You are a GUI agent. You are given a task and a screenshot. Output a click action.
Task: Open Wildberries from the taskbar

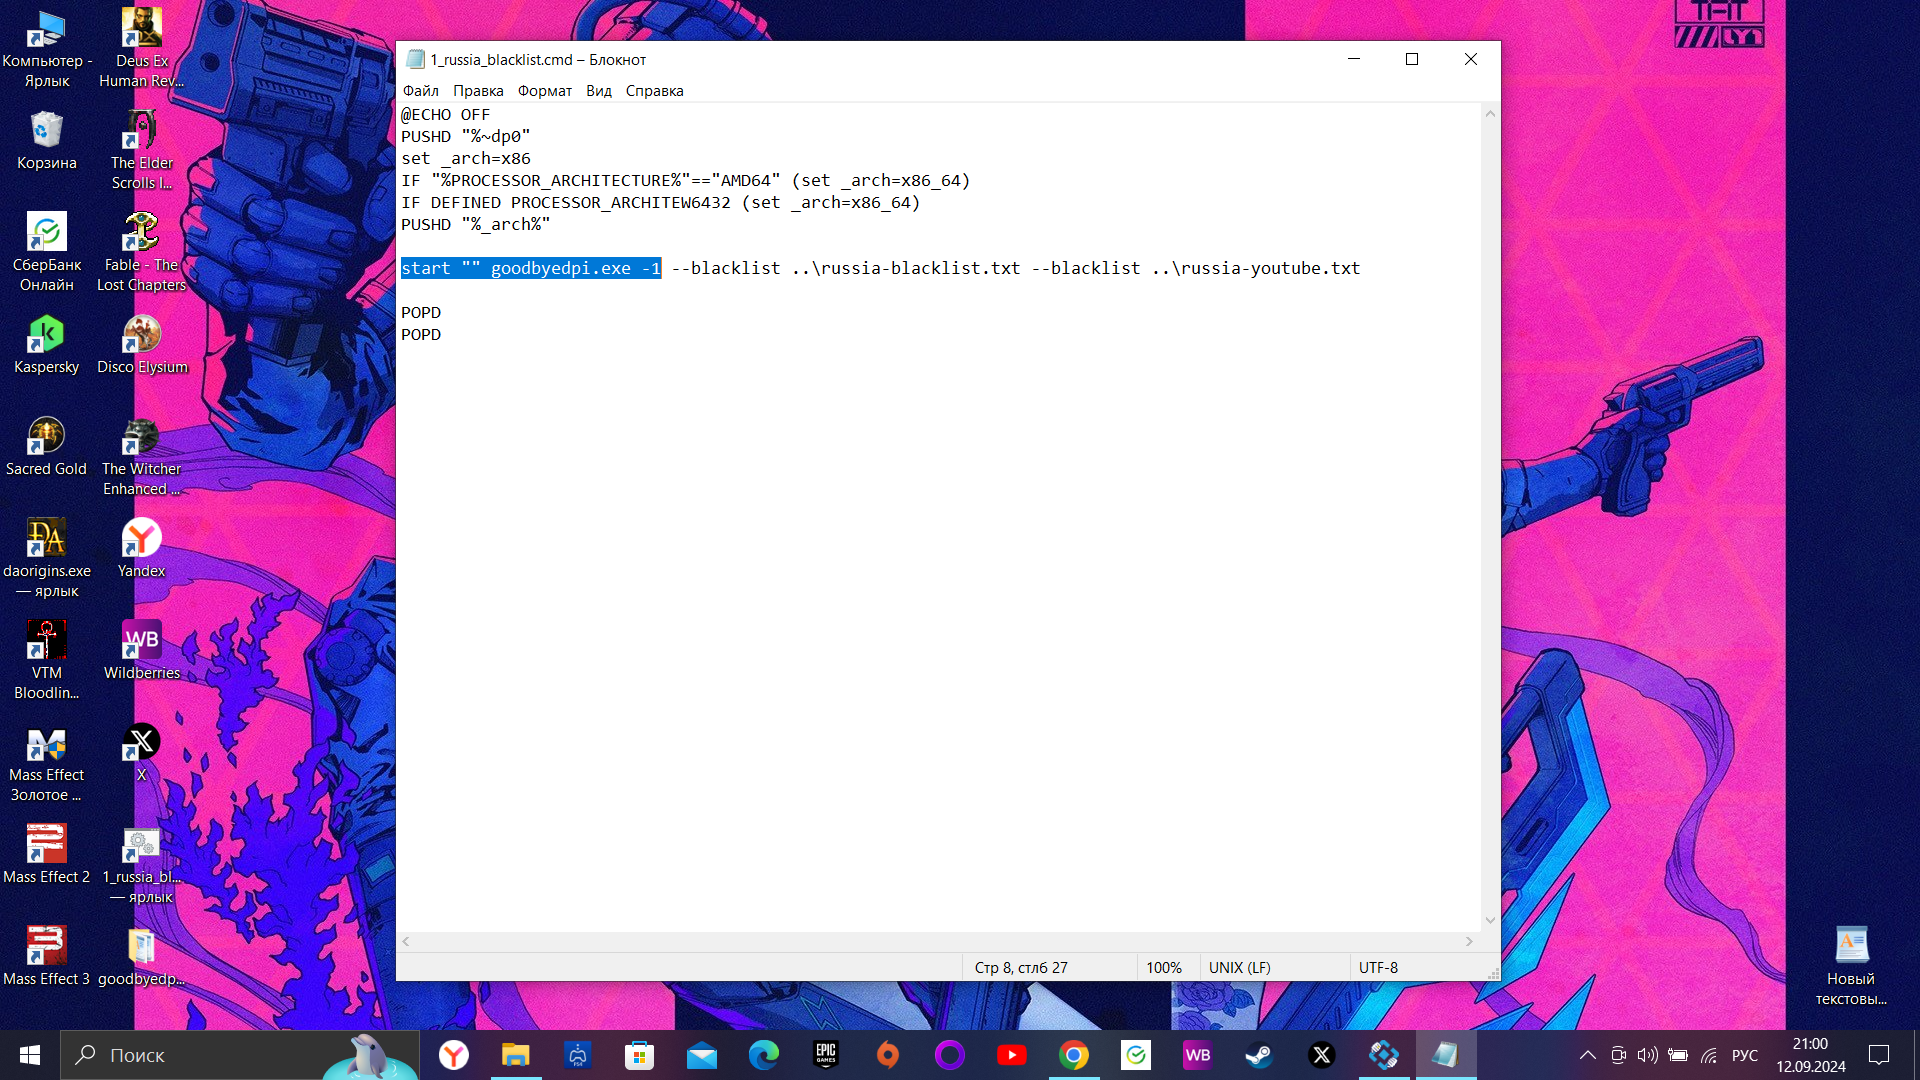(1198, 1055)
